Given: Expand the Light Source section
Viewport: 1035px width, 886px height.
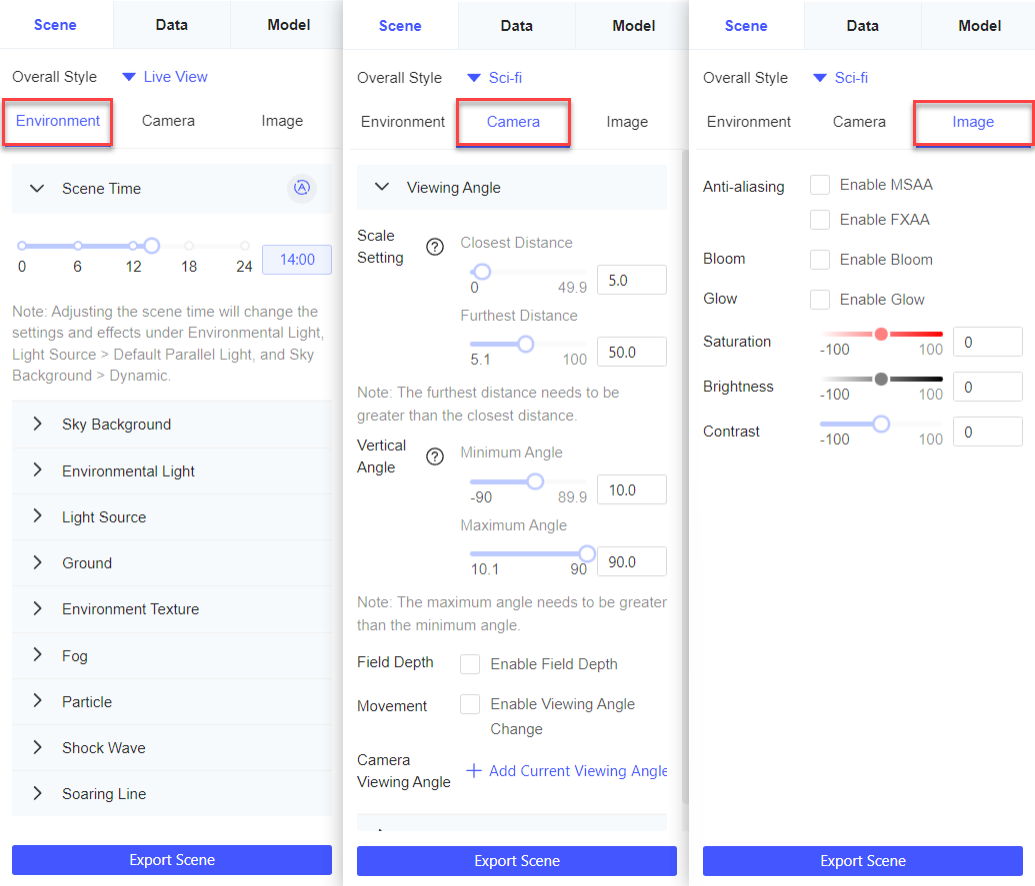Looking at the screenshot, I should (172, 517).
